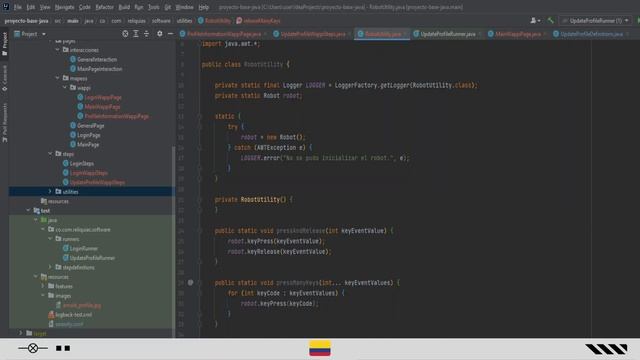Click the IntelliJ application logo icon
640x360 pixels.
(6, 7)
